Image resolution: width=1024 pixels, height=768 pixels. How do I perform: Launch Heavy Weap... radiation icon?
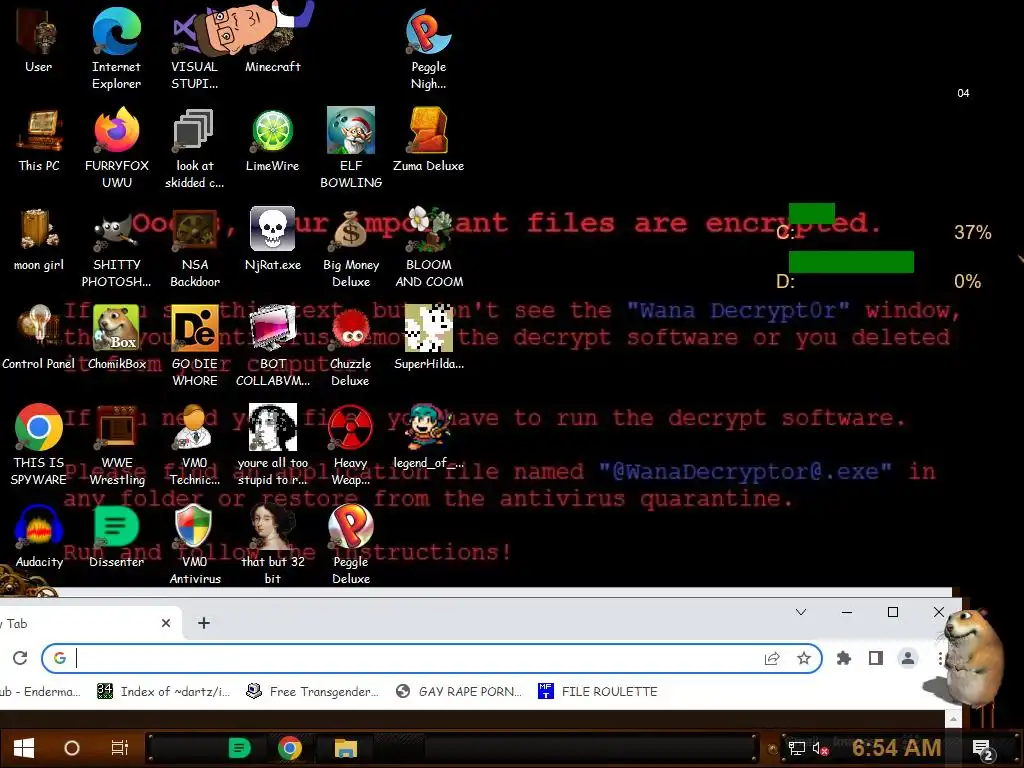coord(351,445)
